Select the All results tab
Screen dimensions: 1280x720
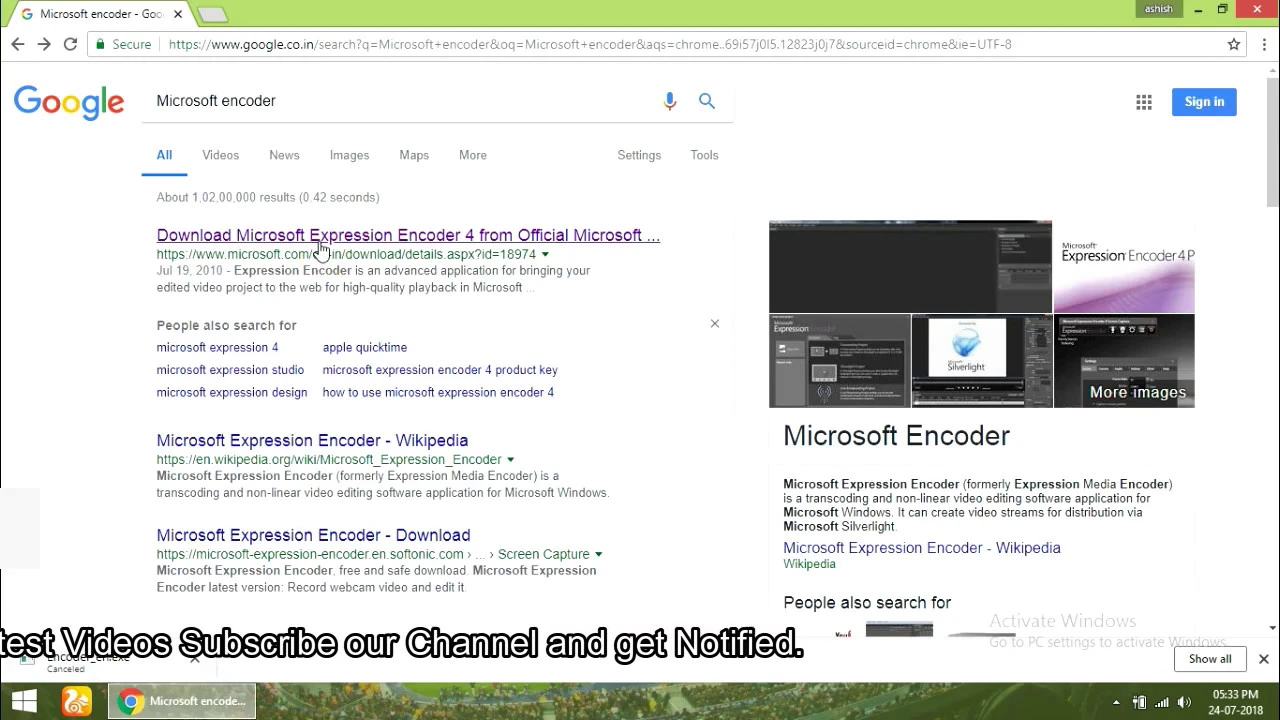point(164,155)
